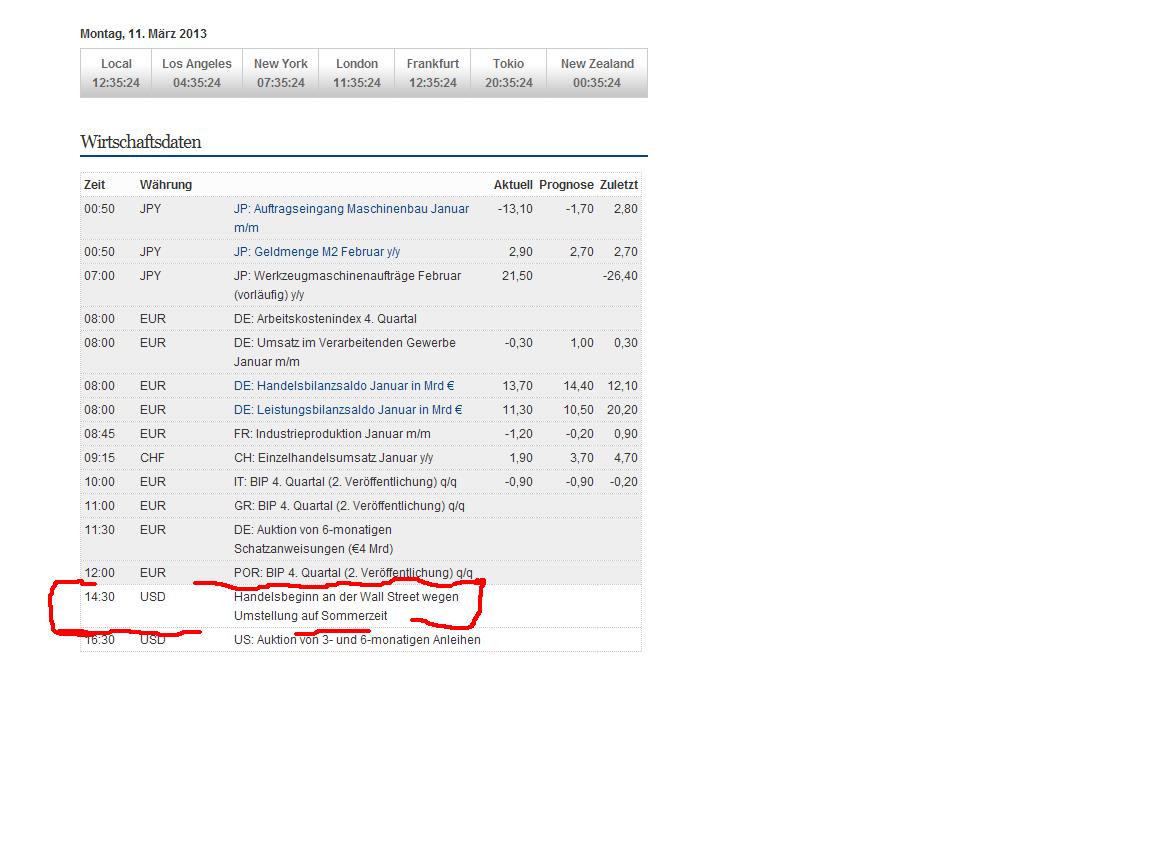Click the Zuletzt column header
The image size is (1152, 864).
[619, 185]
